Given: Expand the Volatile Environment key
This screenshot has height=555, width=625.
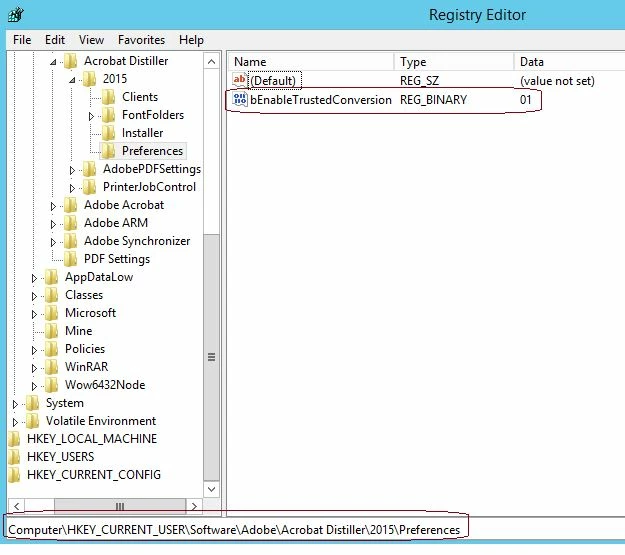Looking at the screenshot, I should pos(15,422).
